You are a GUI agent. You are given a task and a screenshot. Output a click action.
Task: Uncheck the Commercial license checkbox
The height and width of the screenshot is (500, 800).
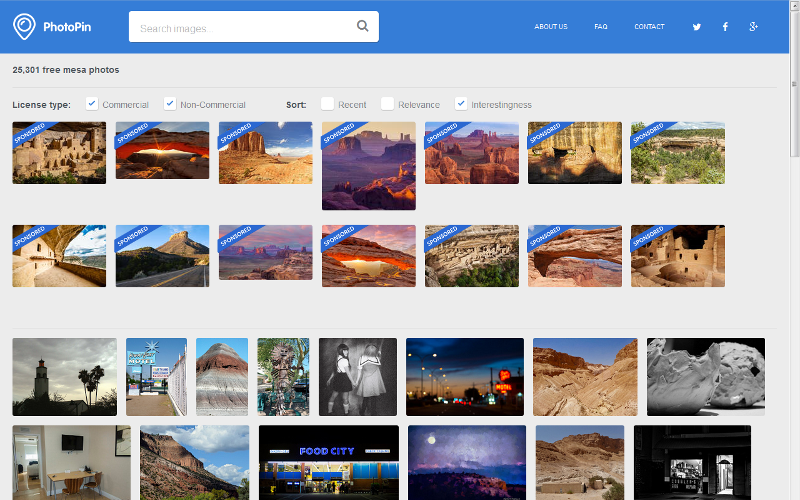tap(92, 104)
